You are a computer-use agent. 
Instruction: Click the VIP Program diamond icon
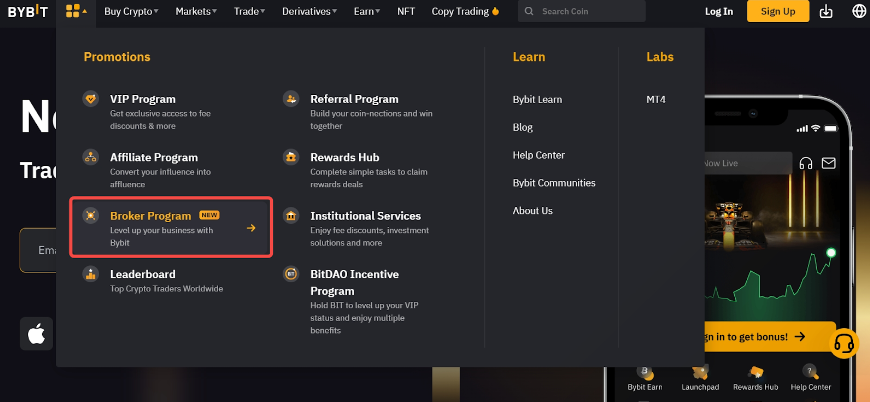91,99
